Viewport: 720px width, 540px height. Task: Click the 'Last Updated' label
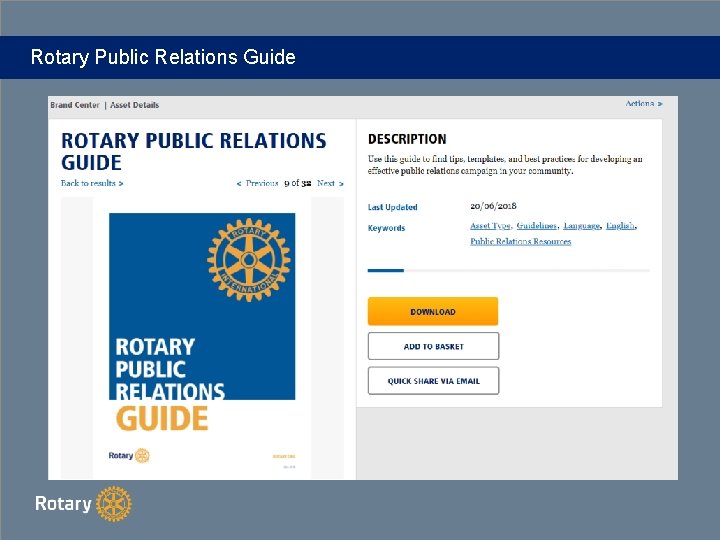point(392,207)
